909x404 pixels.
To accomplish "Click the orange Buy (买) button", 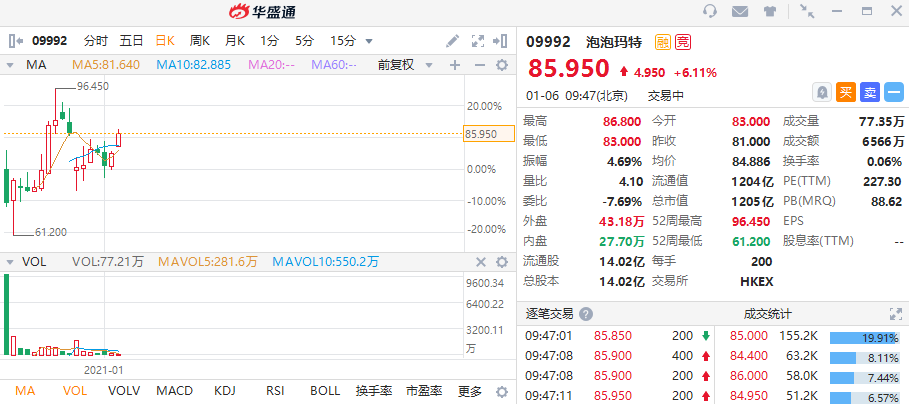I will (x=846, y=92).
